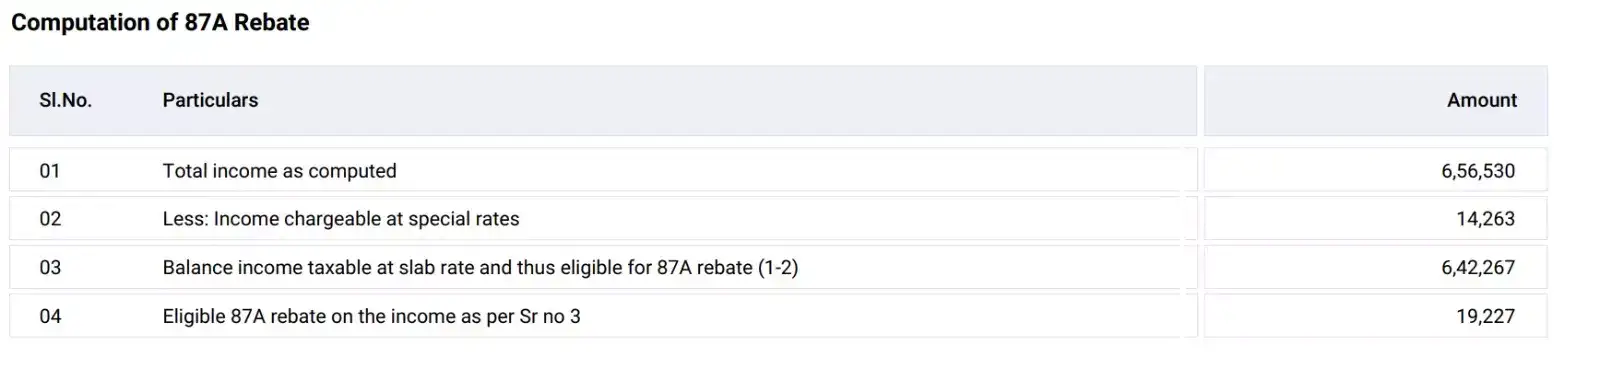Image resolution: width=1600 pixels, height=391 pixels.
Task: Click the Particulars column header
Action: point(210,100)
